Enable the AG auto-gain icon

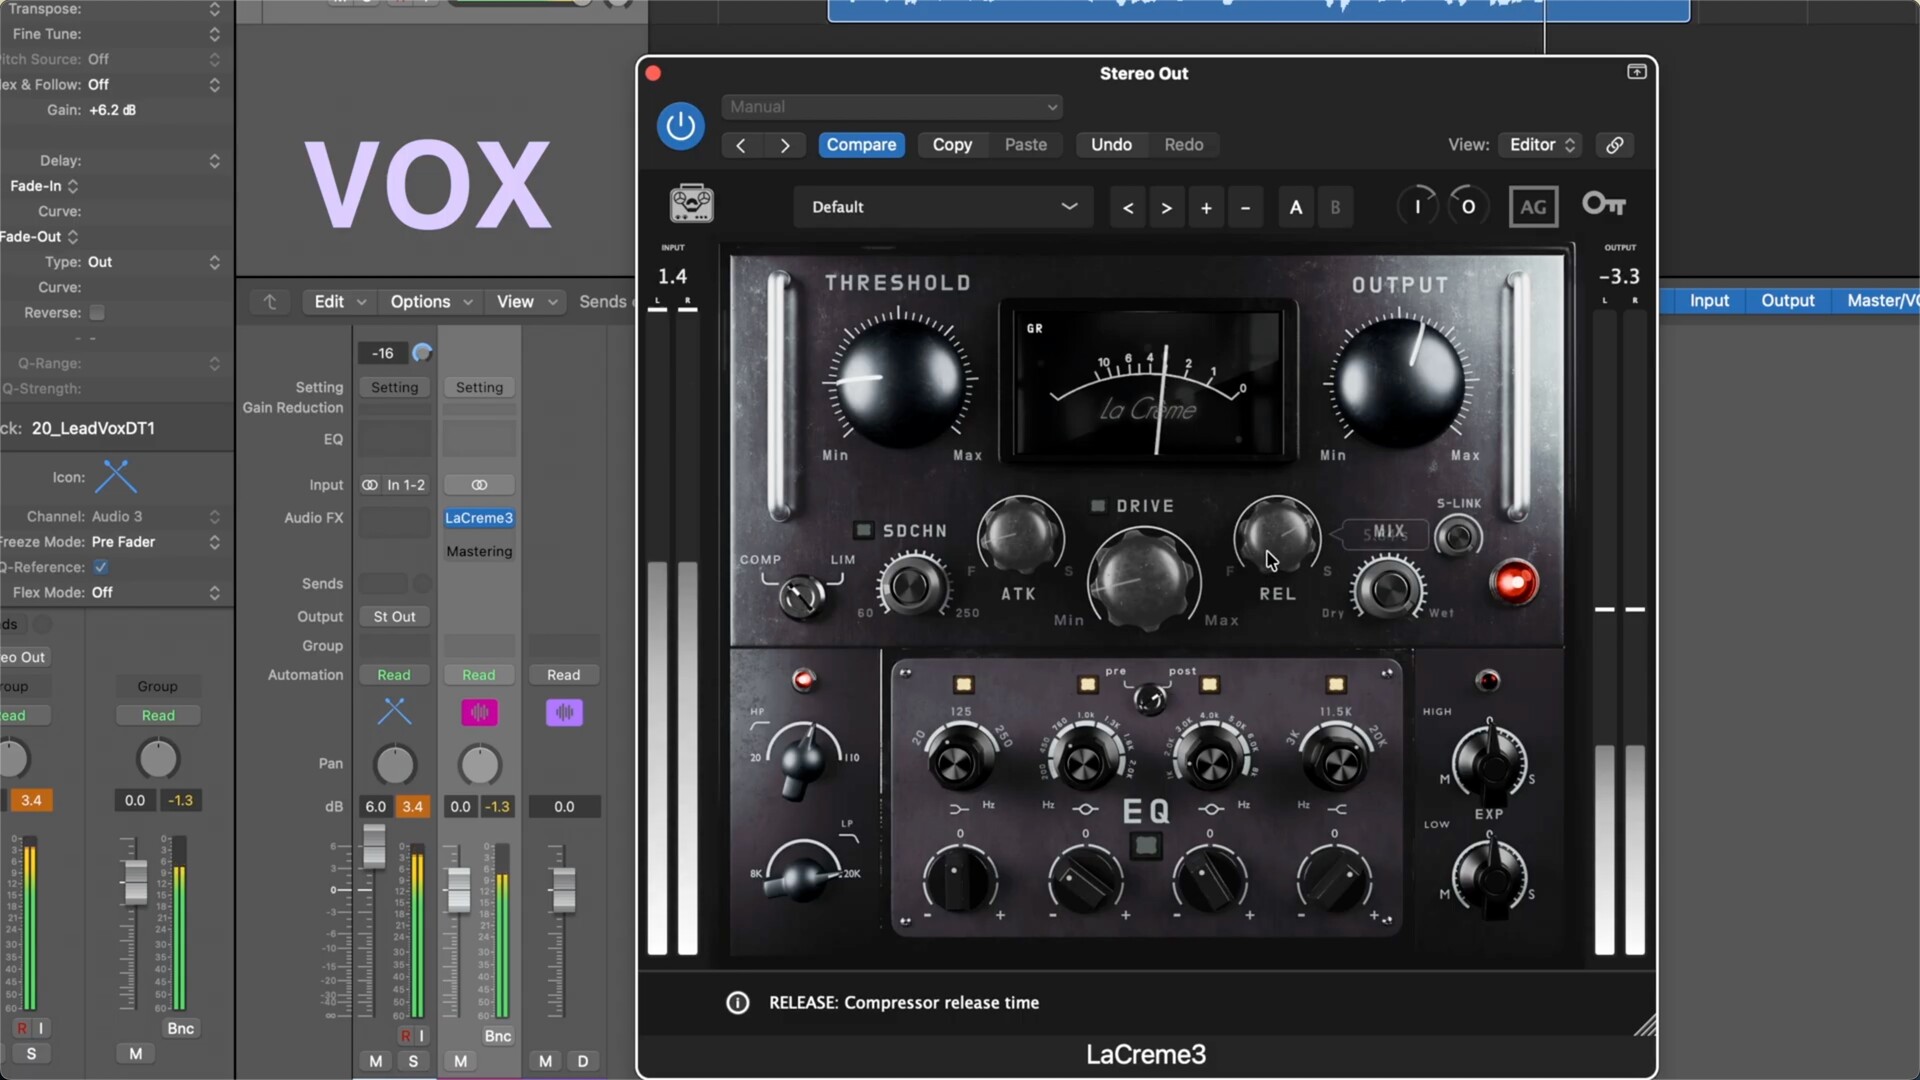pos(1533,206)
